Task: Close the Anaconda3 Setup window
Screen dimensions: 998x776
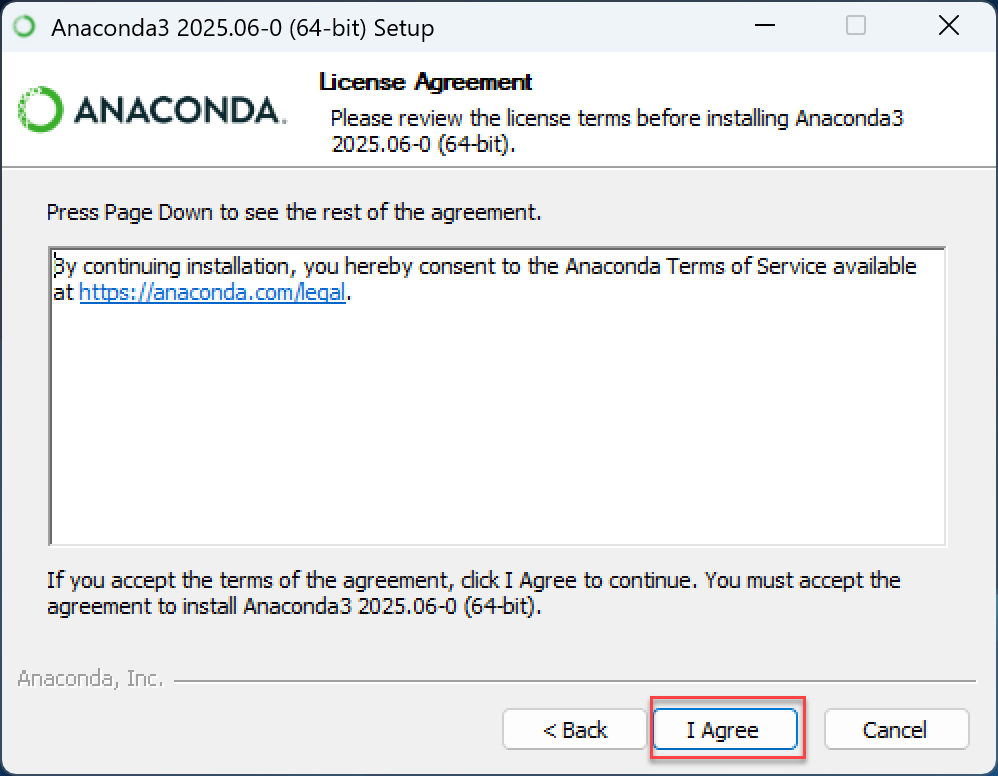Action: [948, 26]
